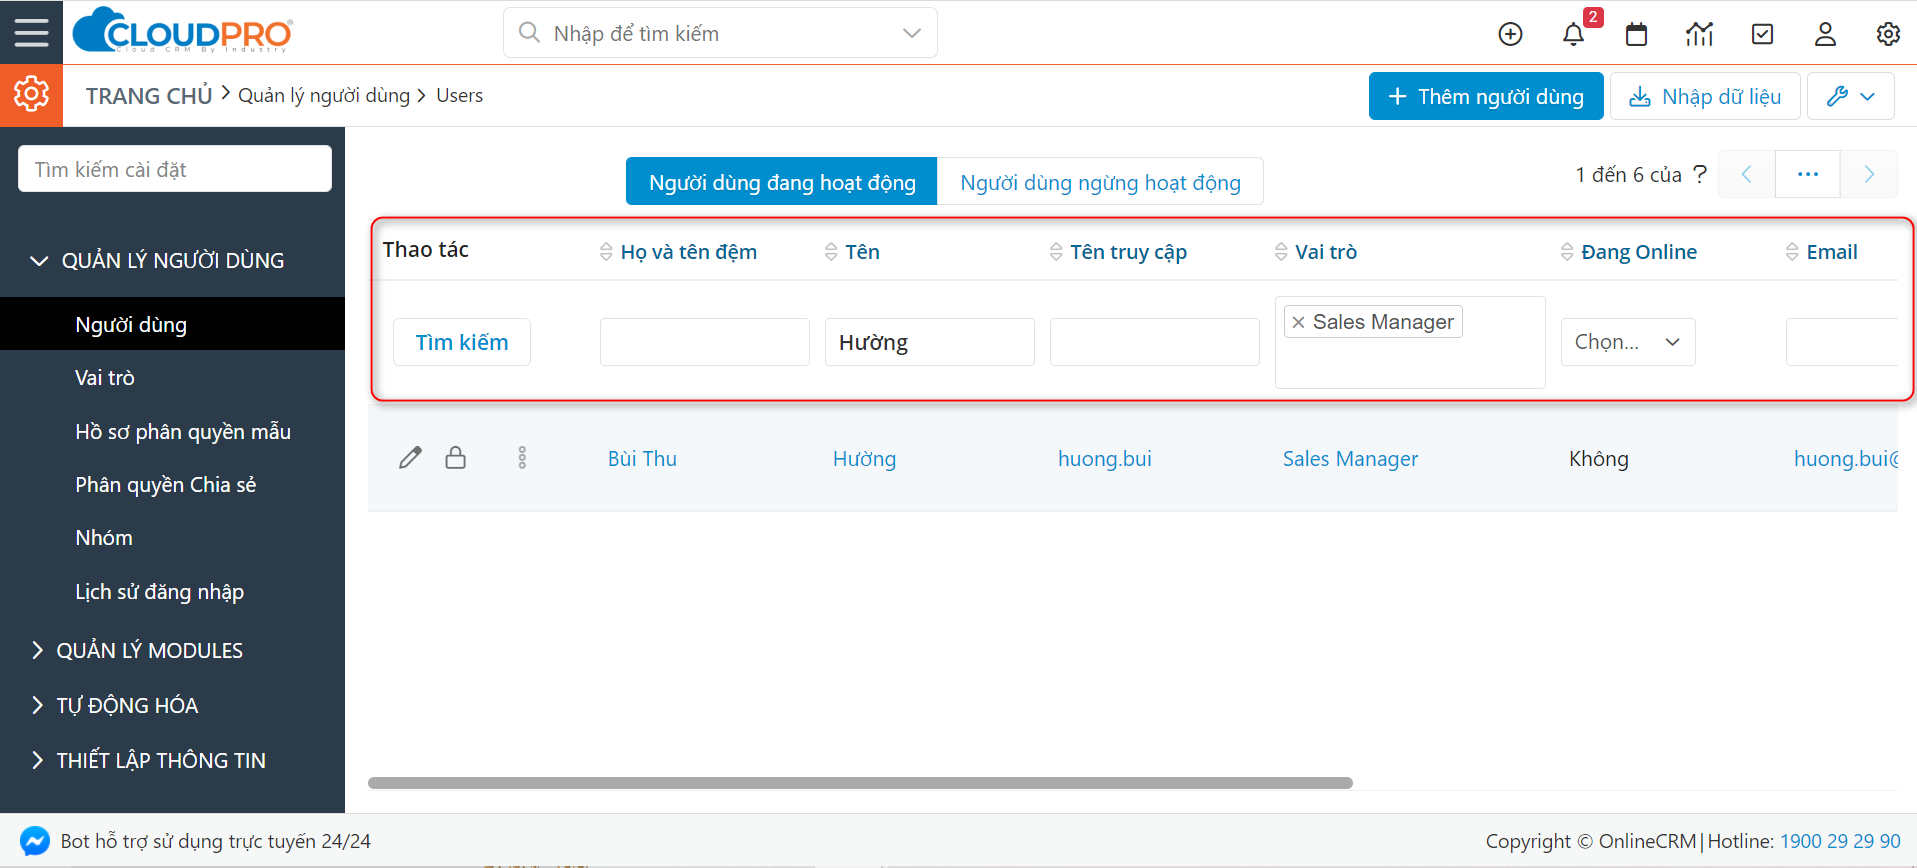Screen dimensions: 1917x868
Task: Open notifications bell with 2 alerts
Action: point(1574,34)
